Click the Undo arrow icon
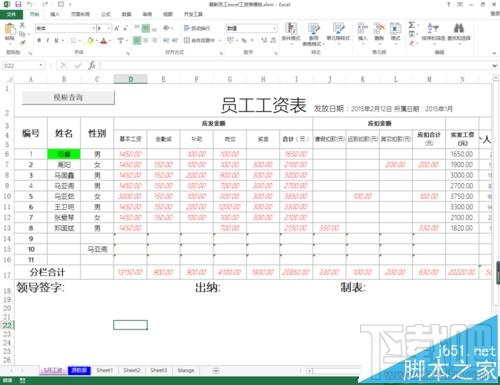Viewport: 500px width, 385px height. point(30,4)
